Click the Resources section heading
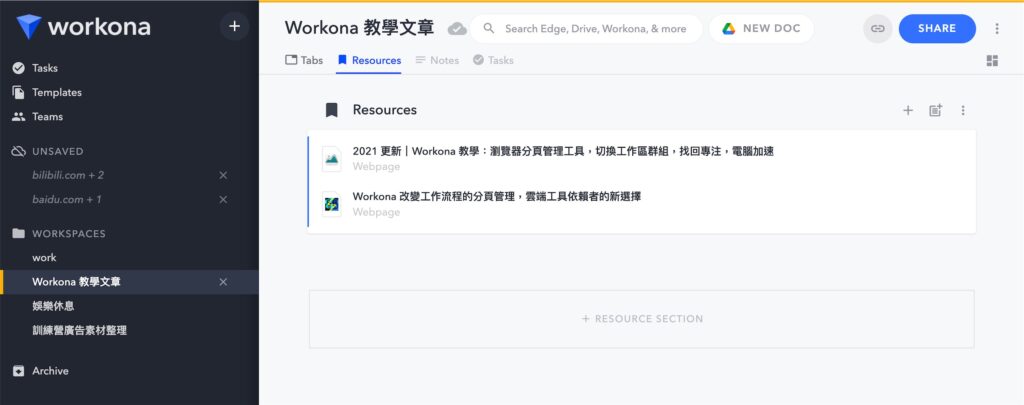This screenshot has height=405, width=1024. (x=385, y=110)
